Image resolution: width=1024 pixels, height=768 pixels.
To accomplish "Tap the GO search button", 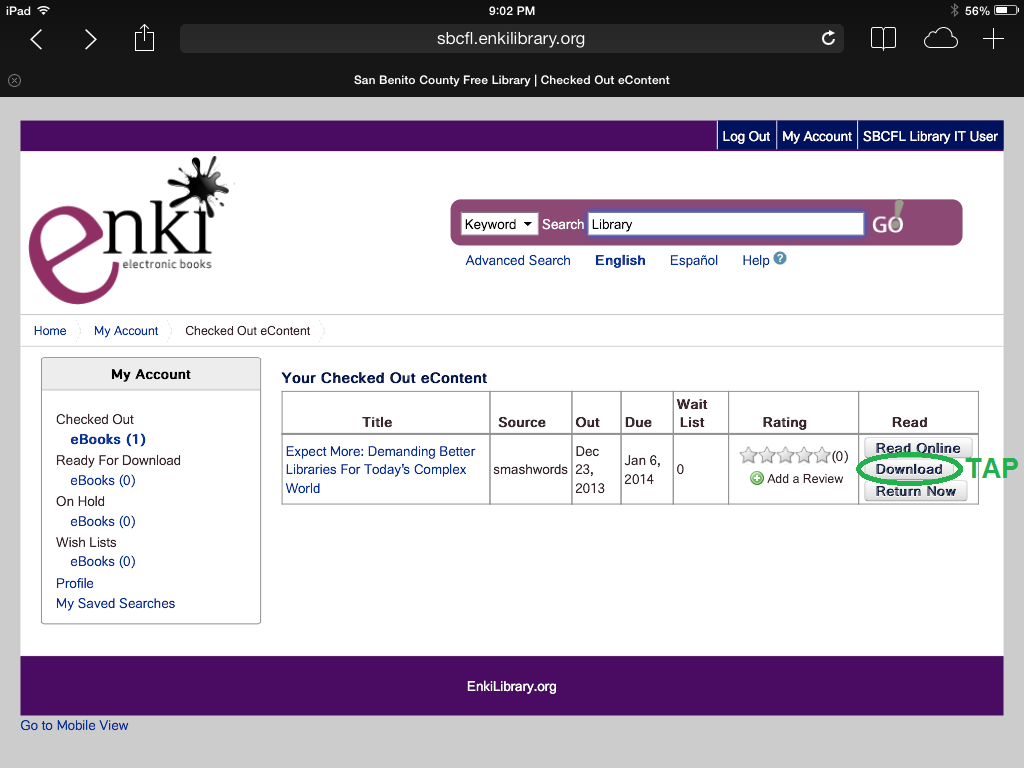I will tap(888, 222).
